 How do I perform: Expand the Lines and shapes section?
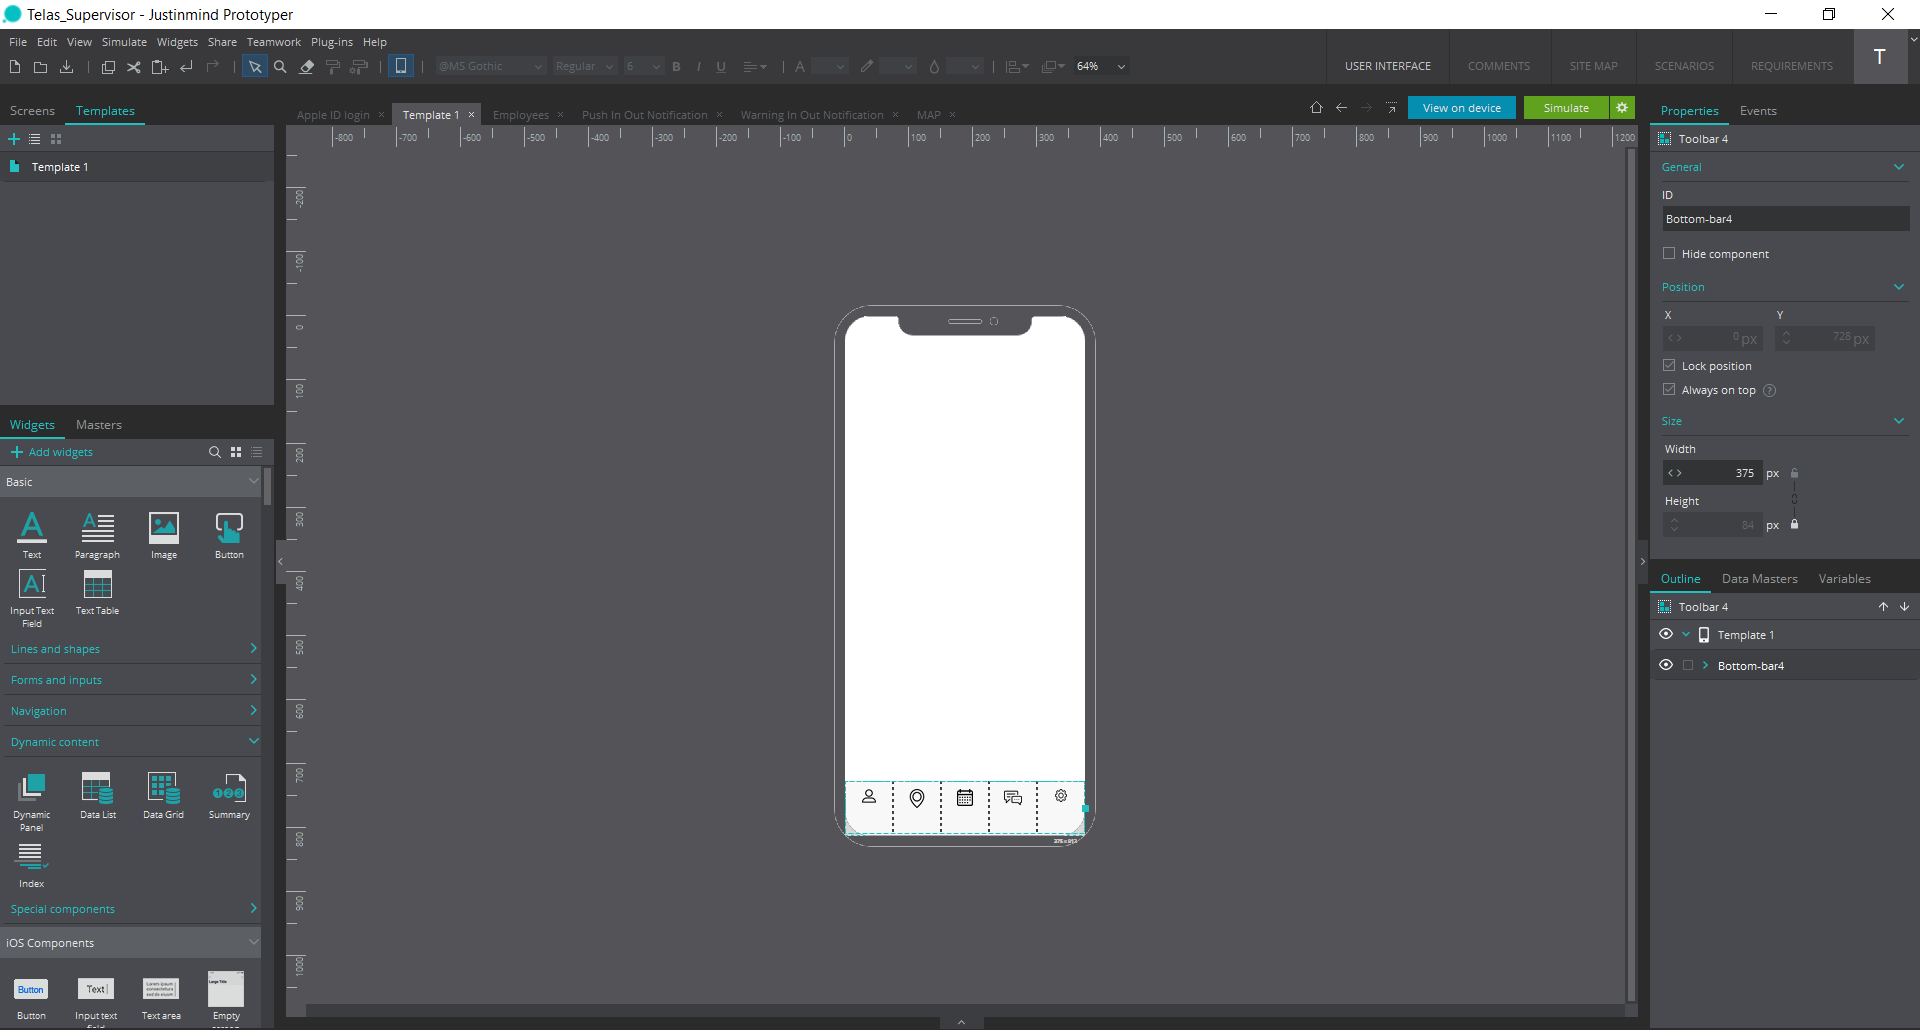(x=132, y=649)
